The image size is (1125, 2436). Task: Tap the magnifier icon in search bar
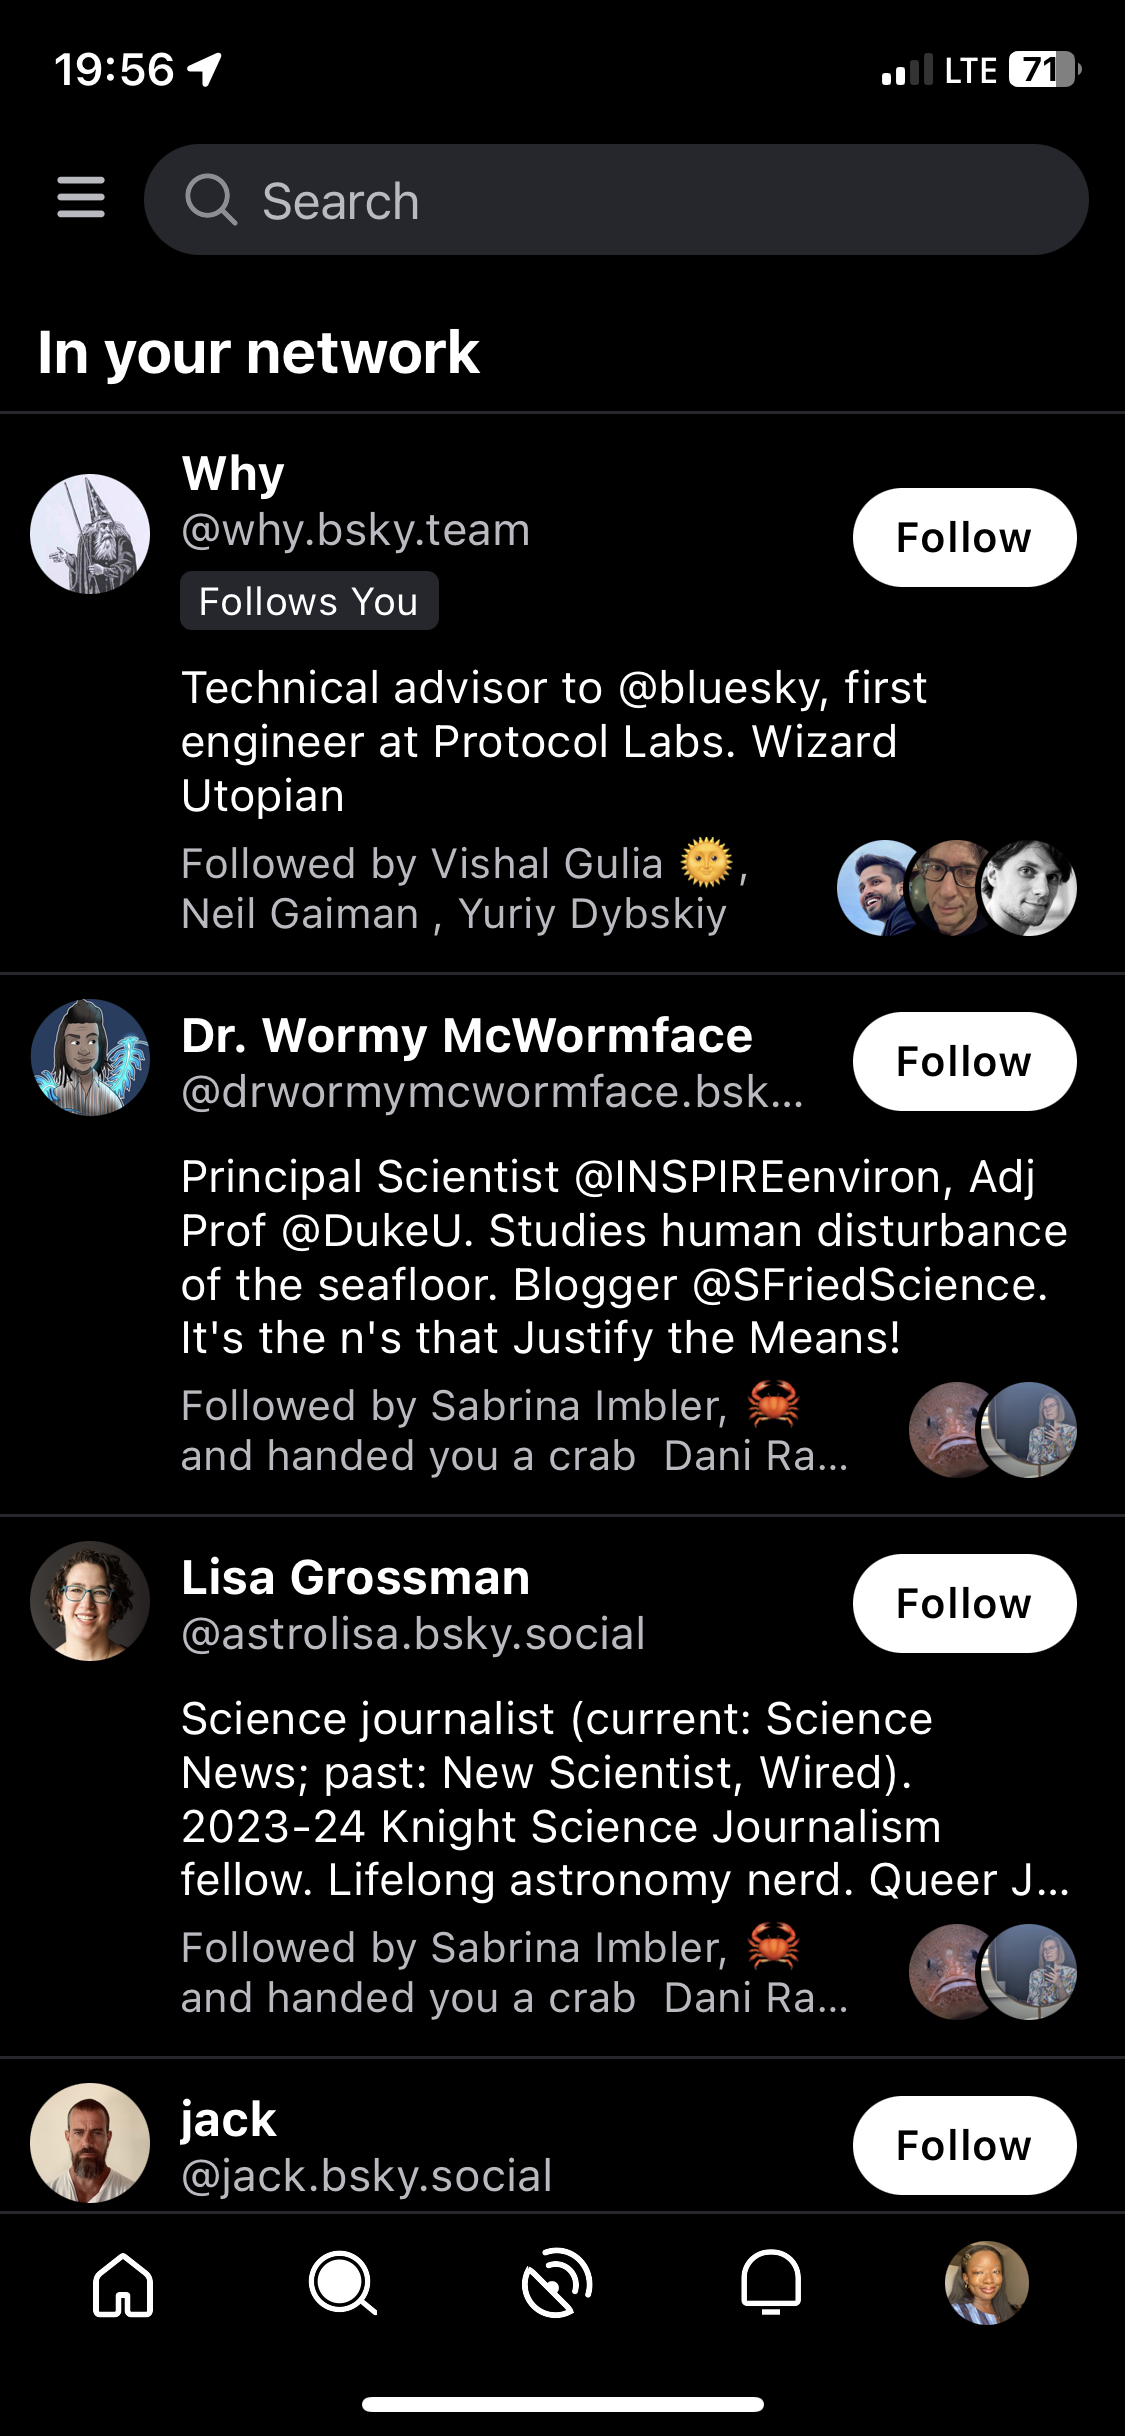point(211,199)
